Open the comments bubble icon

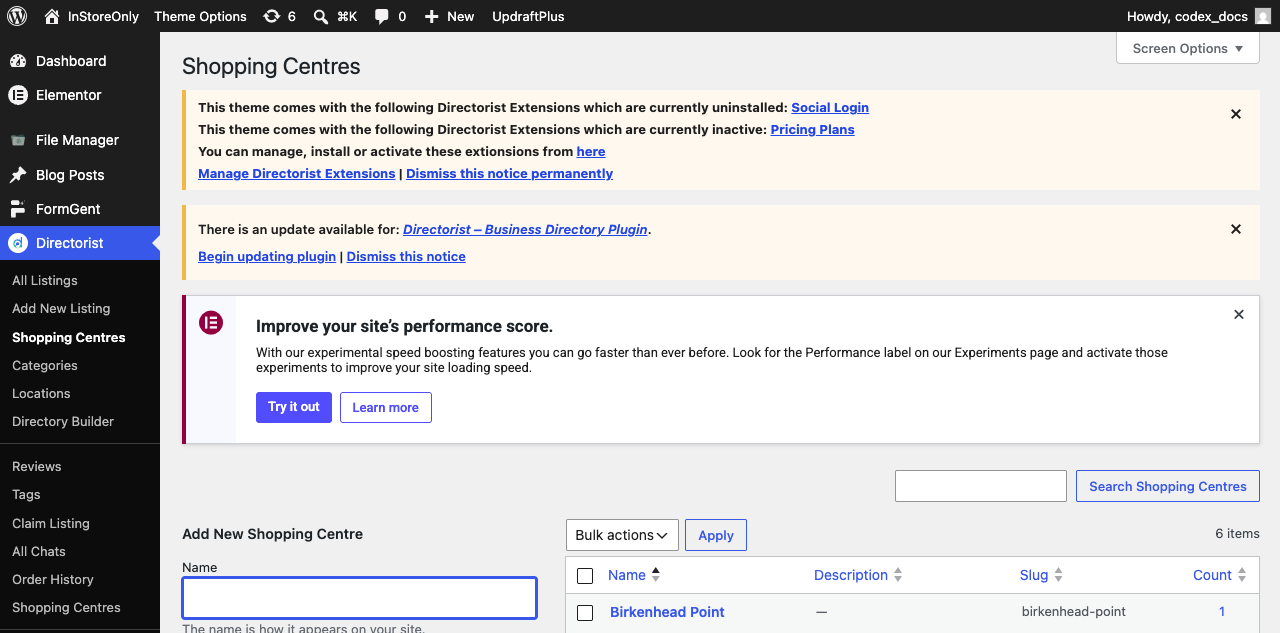click(382, 16)
